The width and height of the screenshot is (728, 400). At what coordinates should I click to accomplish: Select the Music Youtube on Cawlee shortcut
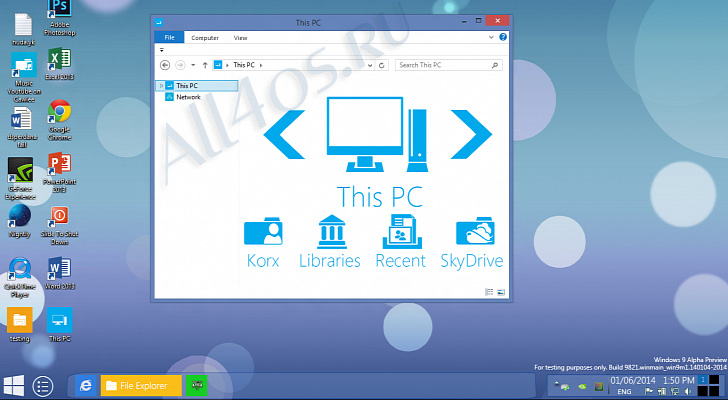[x=24, y=77]
